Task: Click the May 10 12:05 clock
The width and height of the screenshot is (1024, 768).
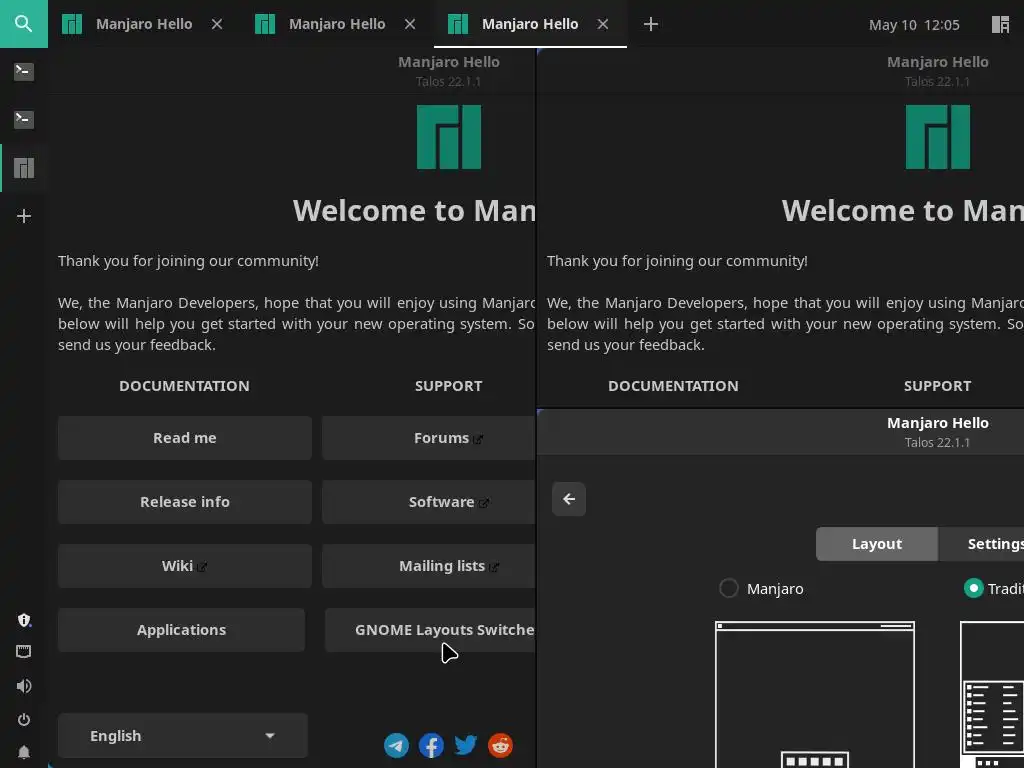Action: [914, 25]
